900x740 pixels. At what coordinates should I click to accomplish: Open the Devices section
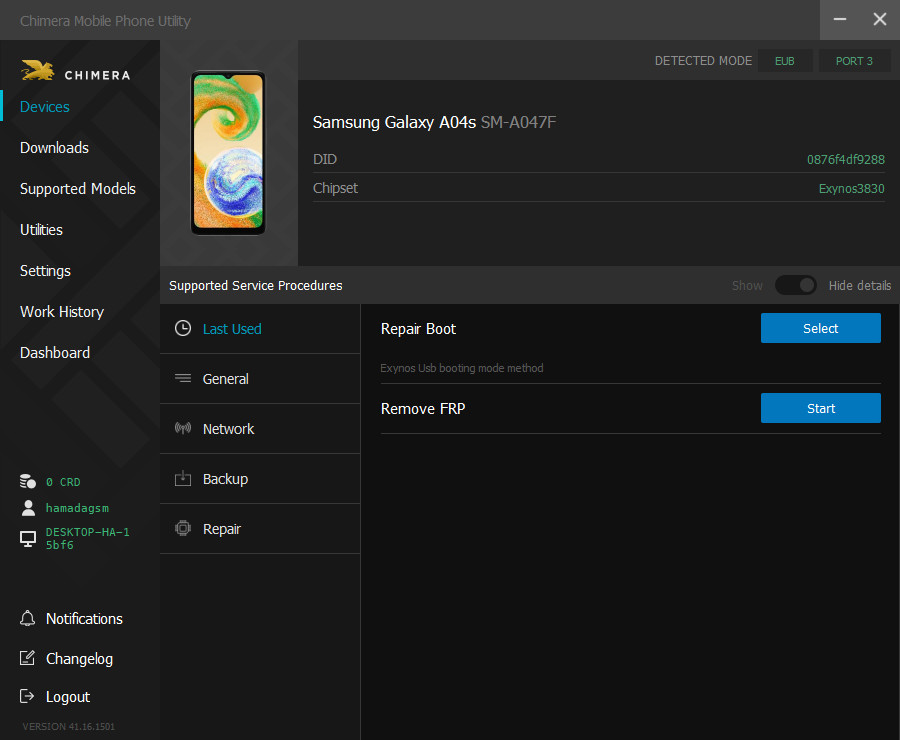coord(45,107)
